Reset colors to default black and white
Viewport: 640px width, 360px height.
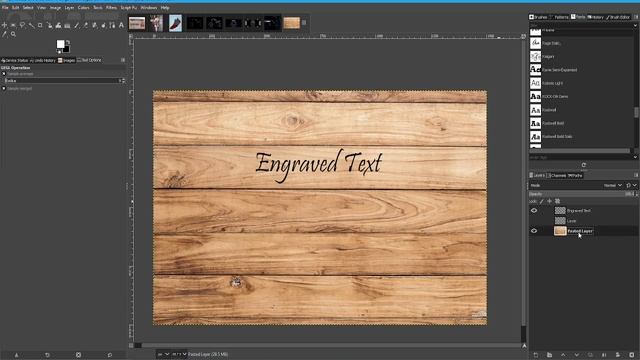59,52
